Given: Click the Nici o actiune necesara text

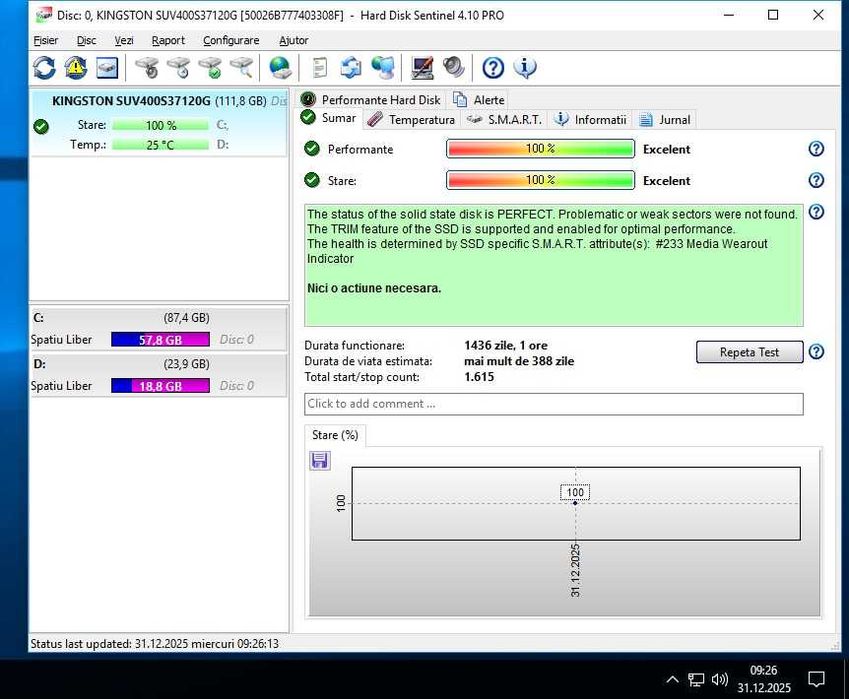Looking at the screenshot, I should point(374,288).
